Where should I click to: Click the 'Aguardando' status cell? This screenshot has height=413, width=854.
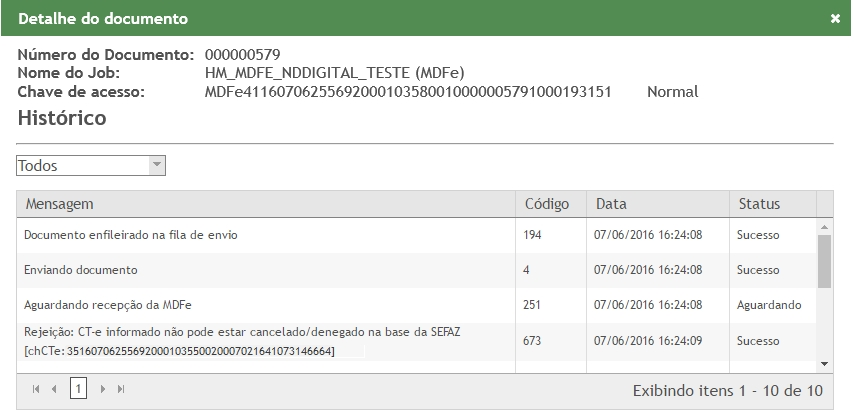[769, 305]
